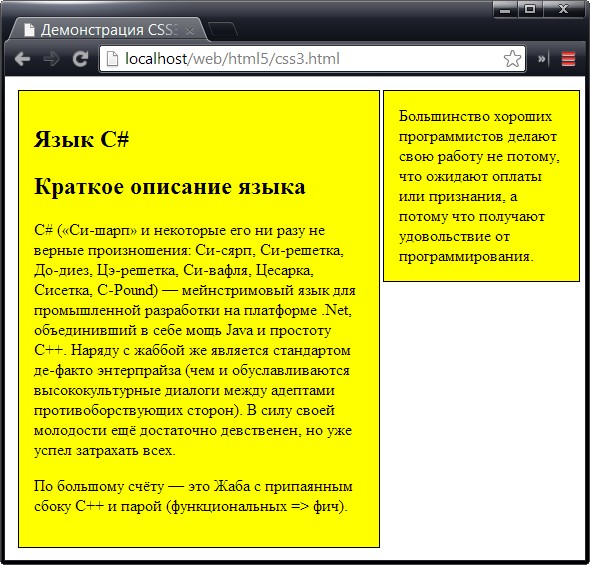The image size is (590, 565).
Task: Close the Демонстрация CSS3 tab
Action: pos(190,30)
